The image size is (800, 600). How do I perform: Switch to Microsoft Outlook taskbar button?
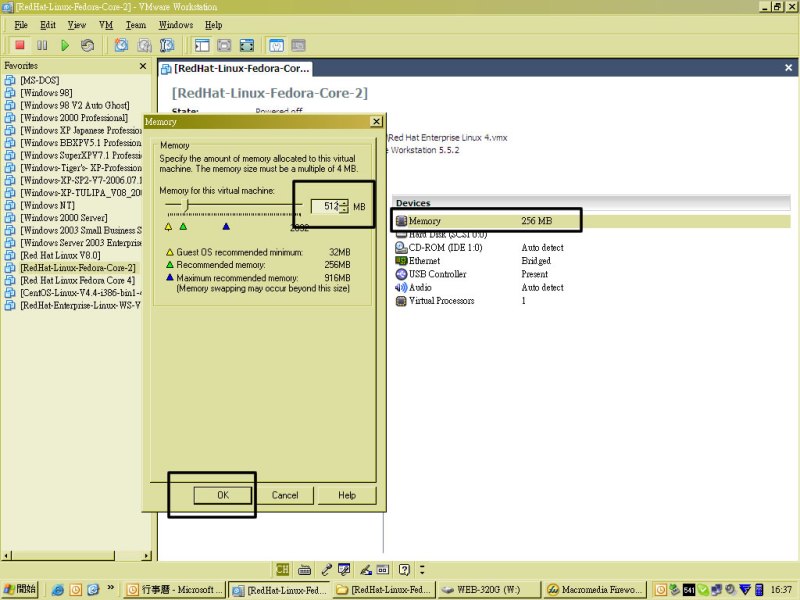click(x=174, y=590)
